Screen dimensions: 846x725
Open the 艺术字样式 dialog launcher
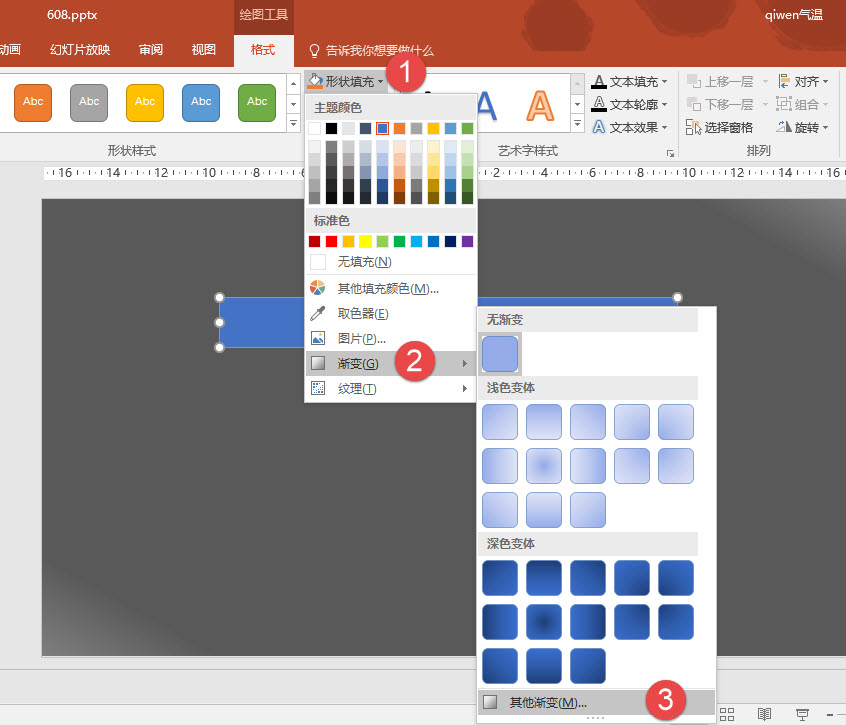click(670, 153)
